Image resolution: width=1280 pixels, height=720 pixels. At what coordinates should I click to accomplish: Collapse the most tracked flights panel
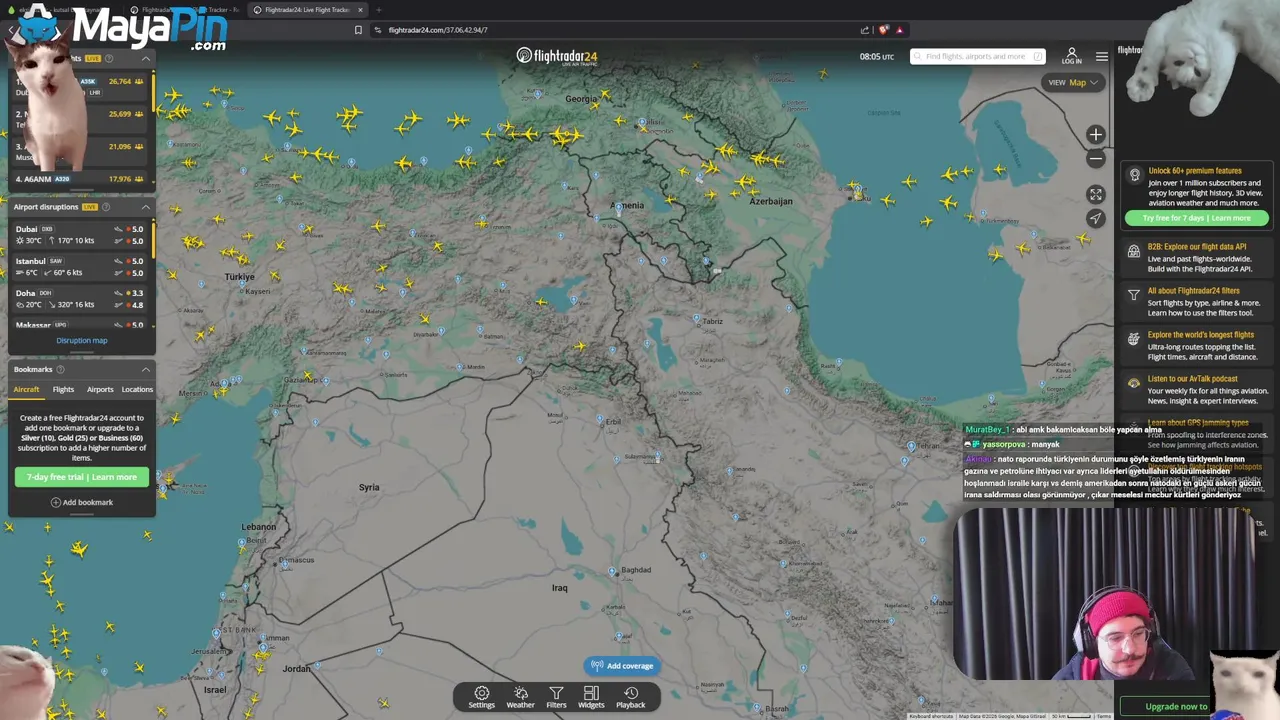point(145,59)
